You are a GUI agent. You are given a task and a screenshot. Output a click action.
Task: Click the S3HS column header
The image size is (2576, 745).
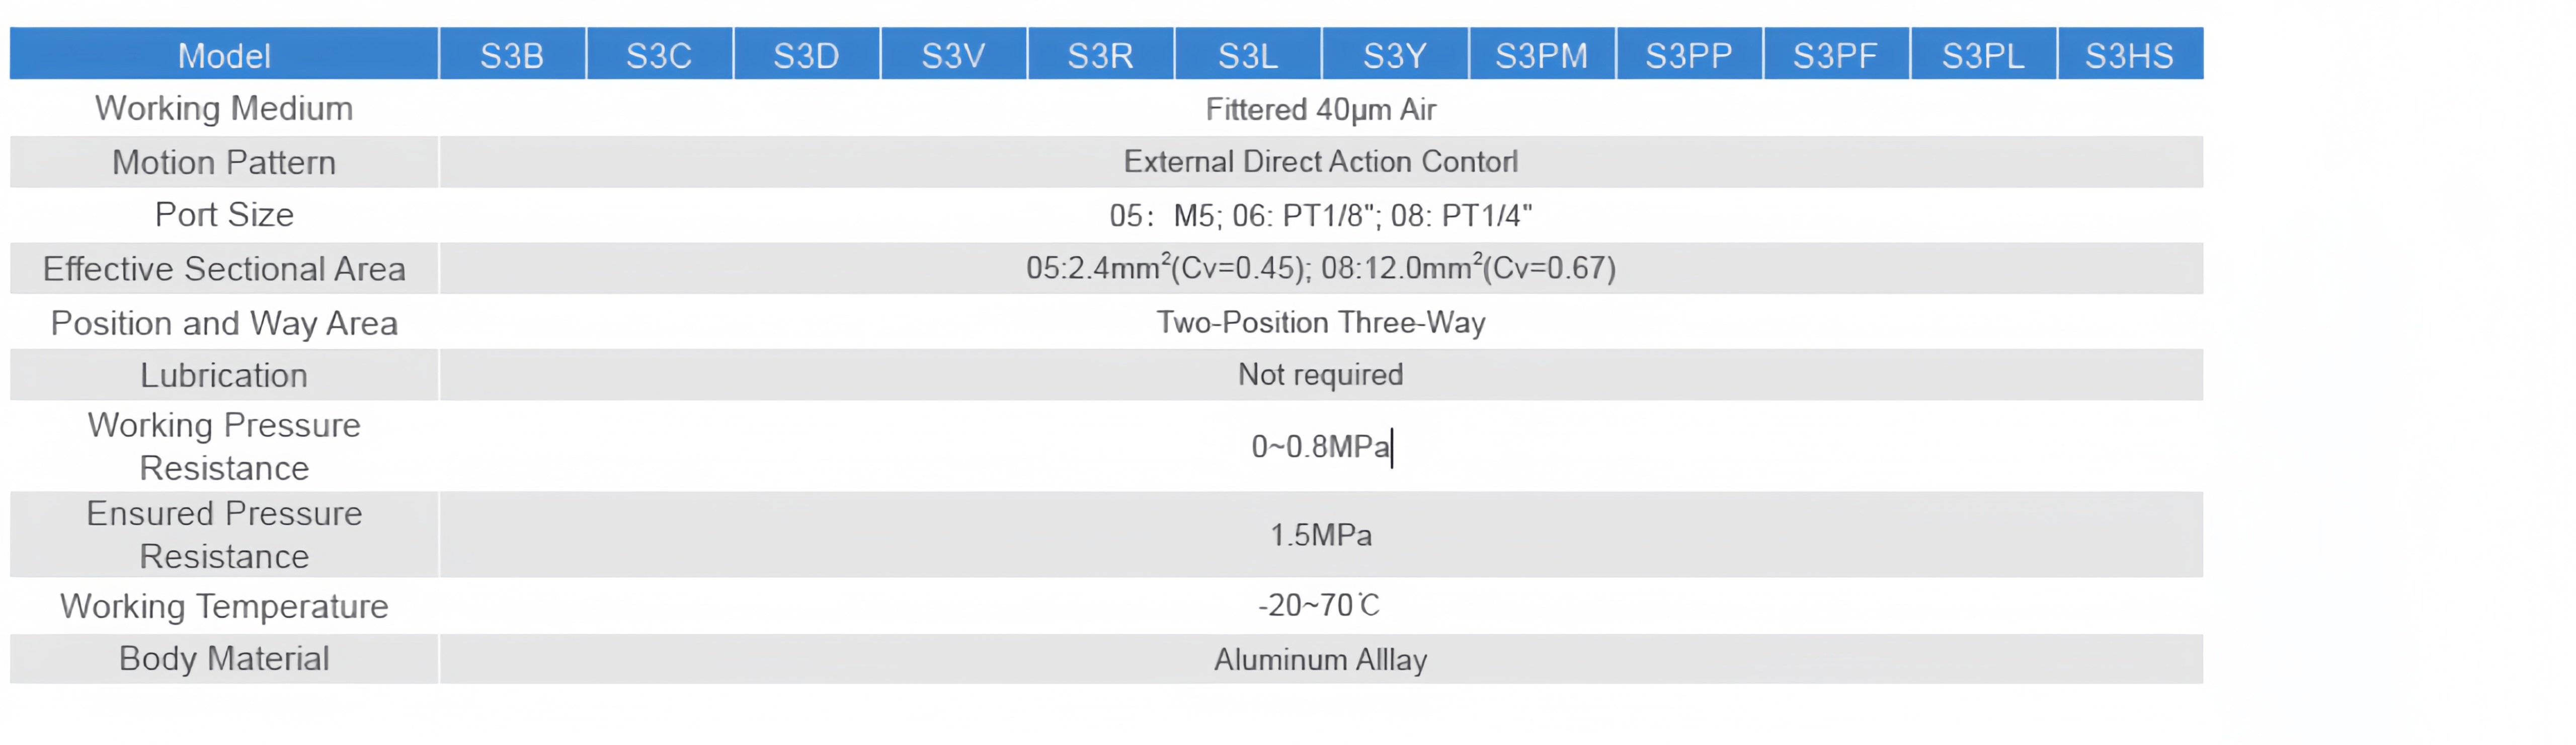(2130, 54)
